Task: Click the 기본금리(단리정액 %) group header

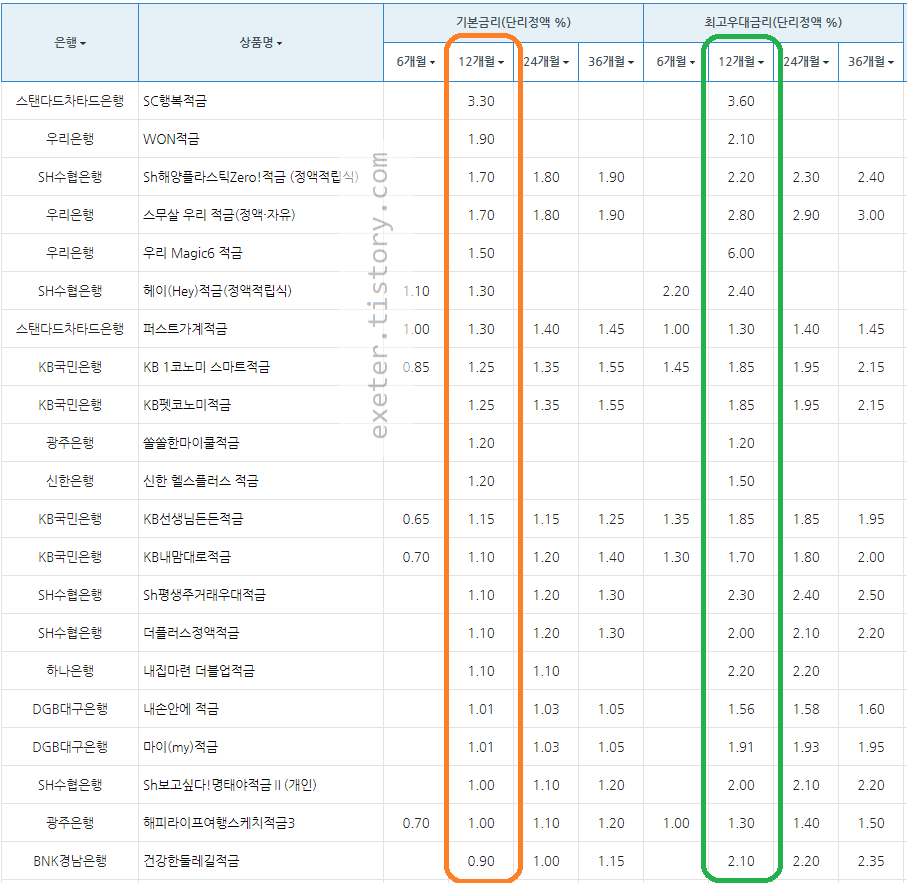Action: [x=513, y=23]
